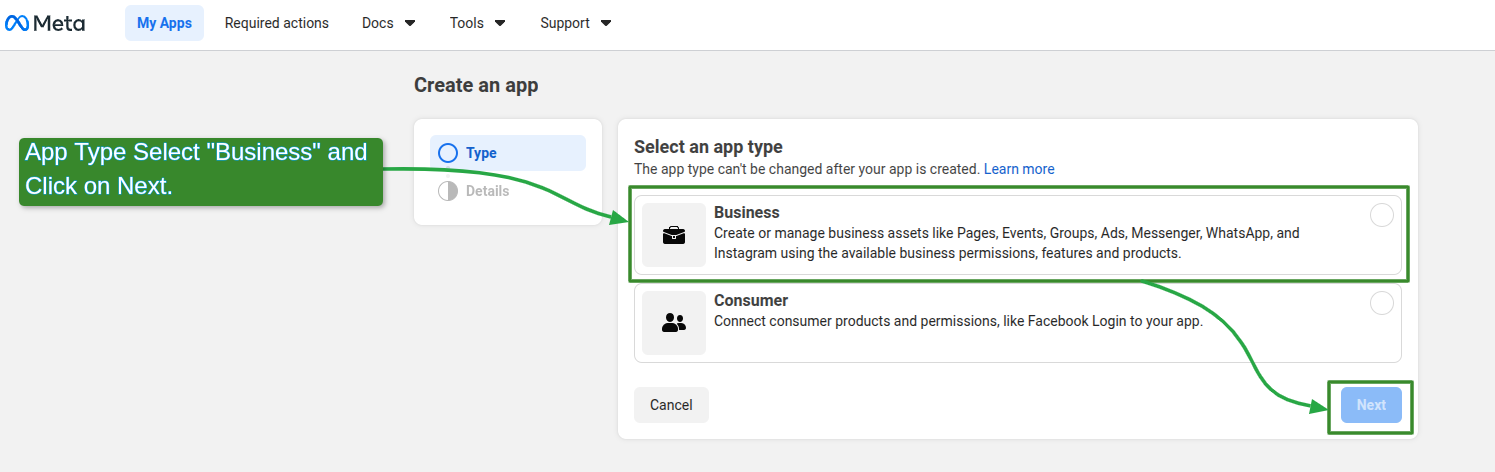Choose the Consumer radio button
This screenshot has width=1495, height=472.
1381,304
